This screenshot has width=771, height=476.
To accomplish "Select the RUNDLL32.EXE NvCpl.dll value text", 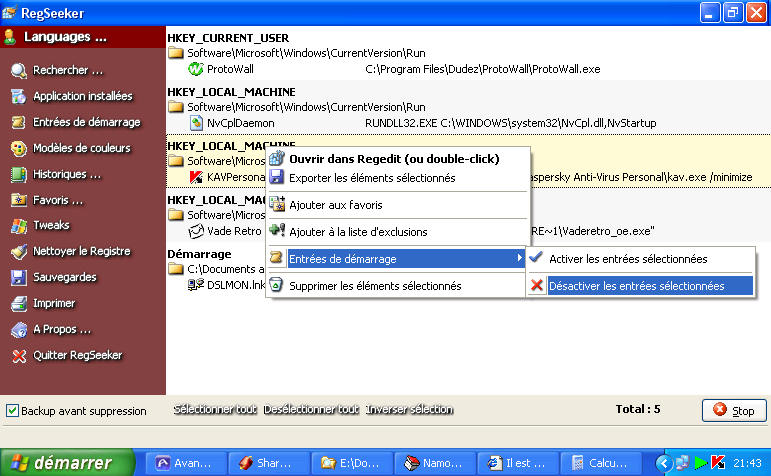I will click(x=510, y=123).
